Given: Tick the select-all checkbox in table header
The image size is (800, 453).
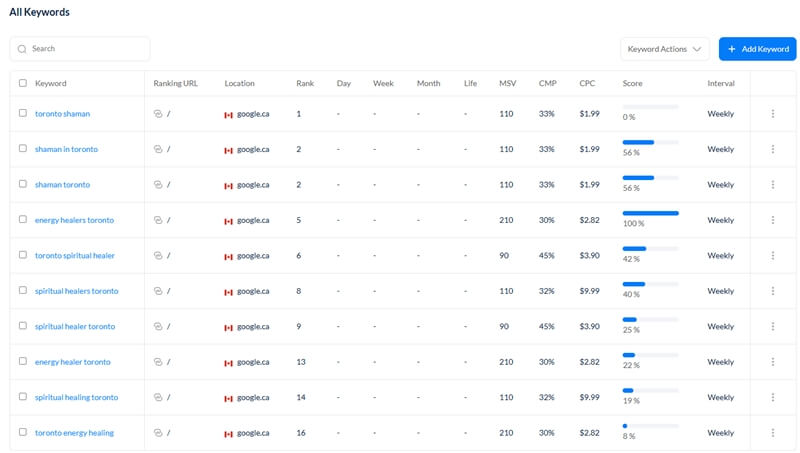Looking at the screenshot, I should pos(23,83).
